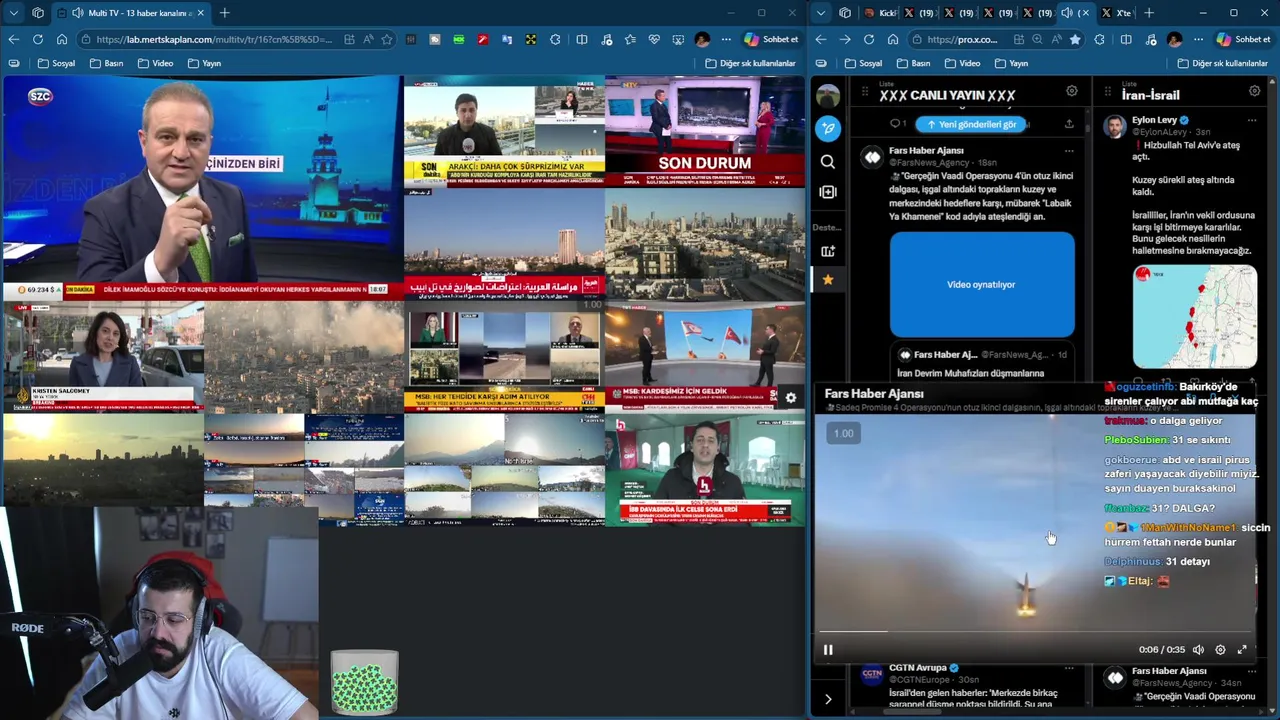
Task: Toggle favorite star in left browser
Action: 387,39
